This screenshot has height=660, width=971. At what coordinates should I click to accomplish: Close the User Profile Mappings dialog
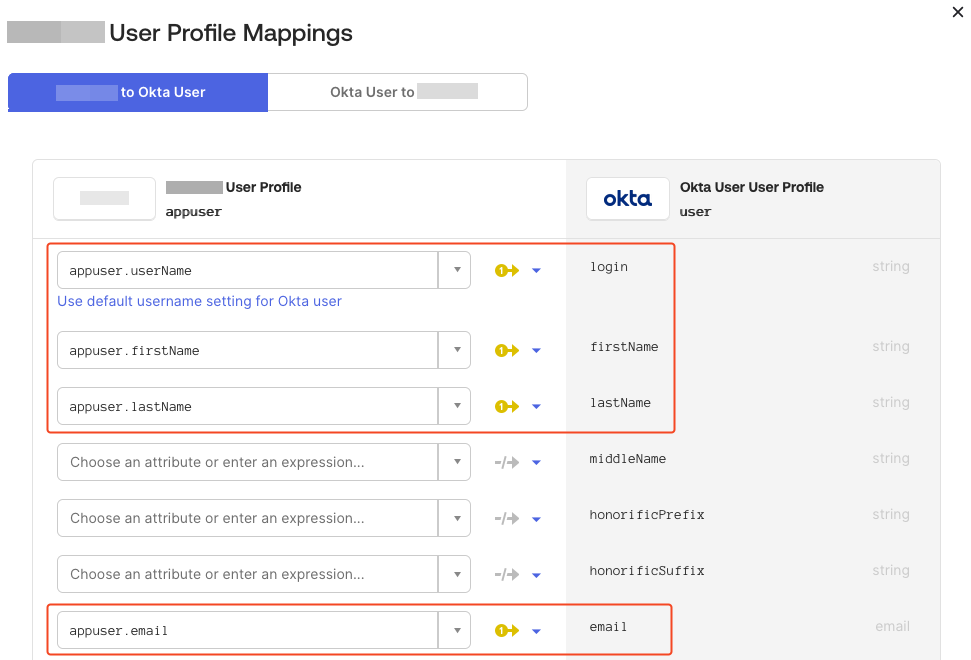[x=957, y=12]
